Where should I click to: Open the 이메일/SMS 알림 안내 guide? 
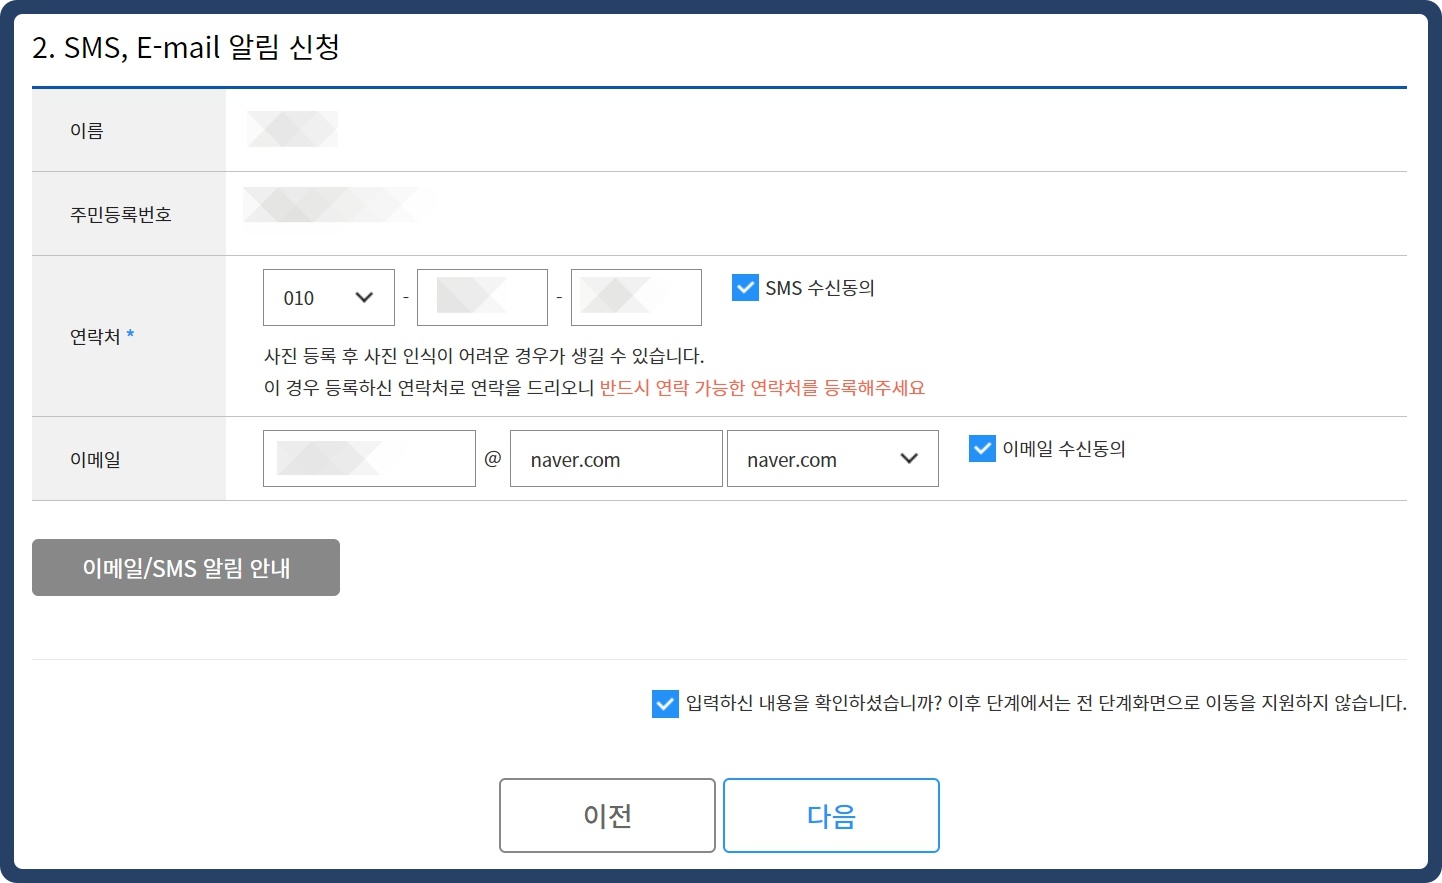click(x=185, y=567)
